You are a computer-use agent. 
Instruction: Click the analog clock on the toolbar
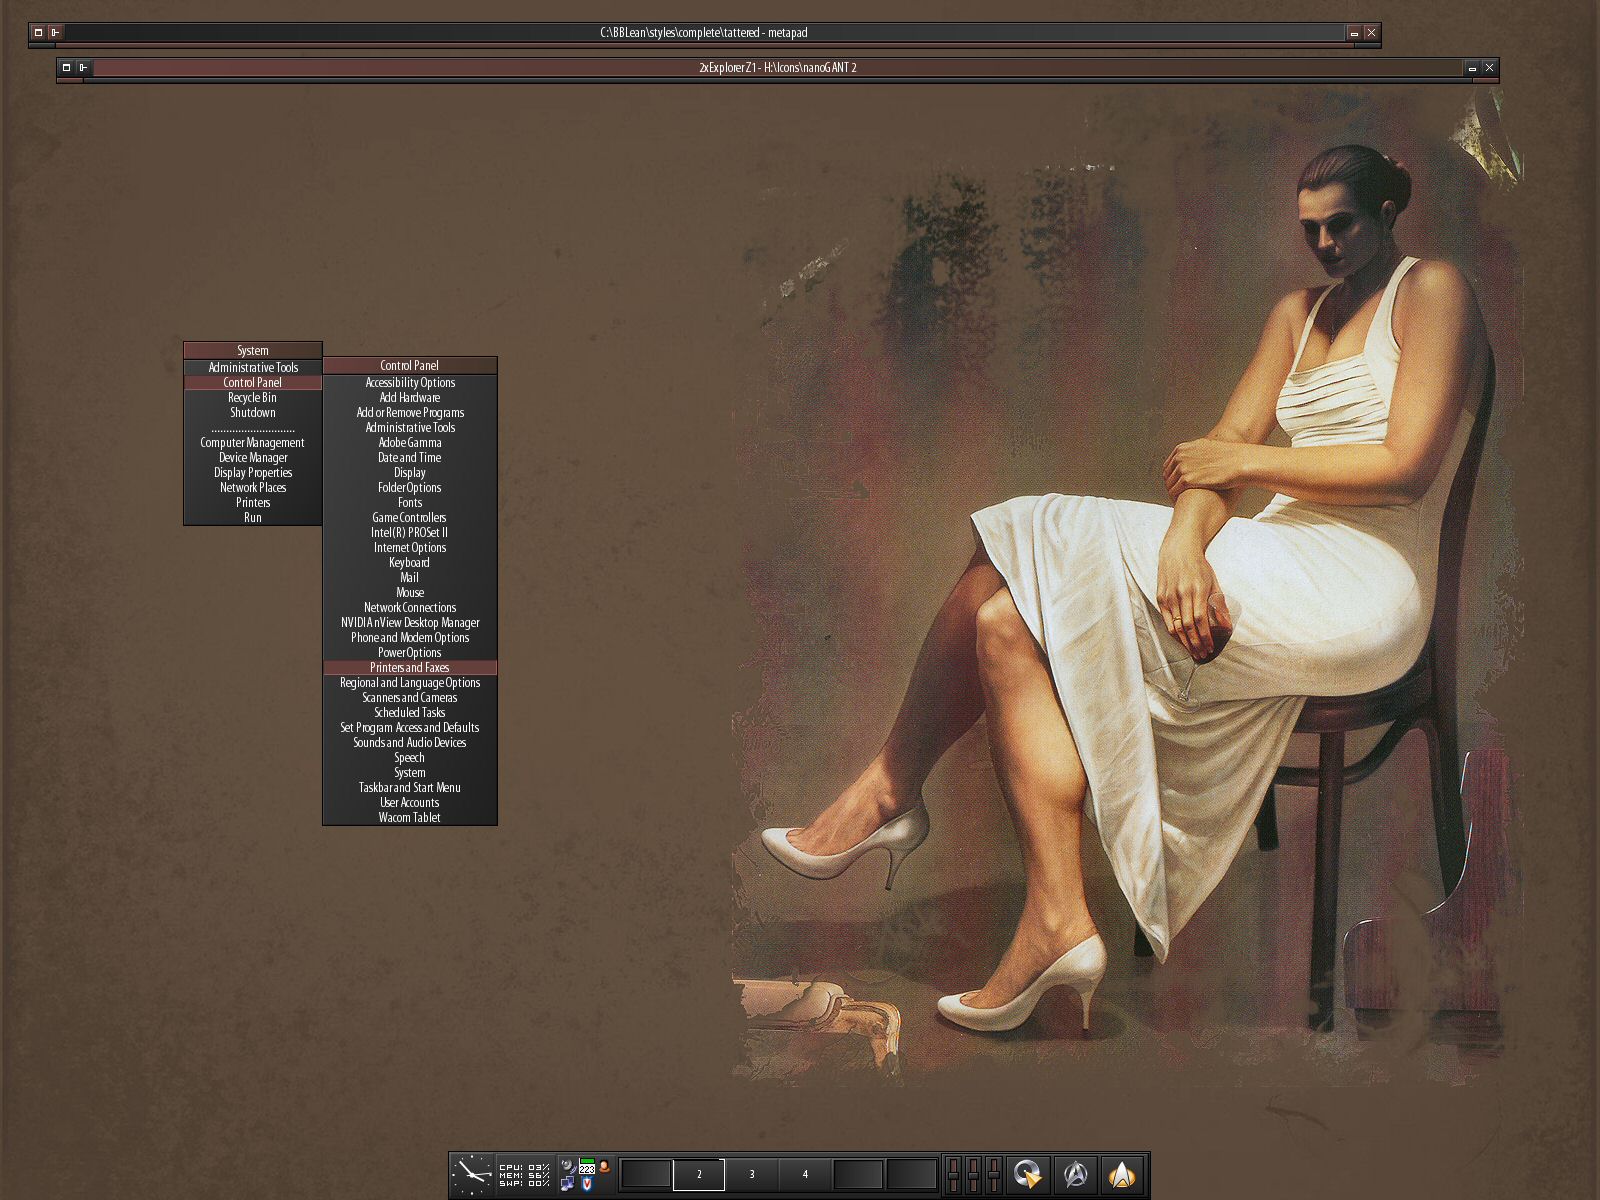(471, 1174)
